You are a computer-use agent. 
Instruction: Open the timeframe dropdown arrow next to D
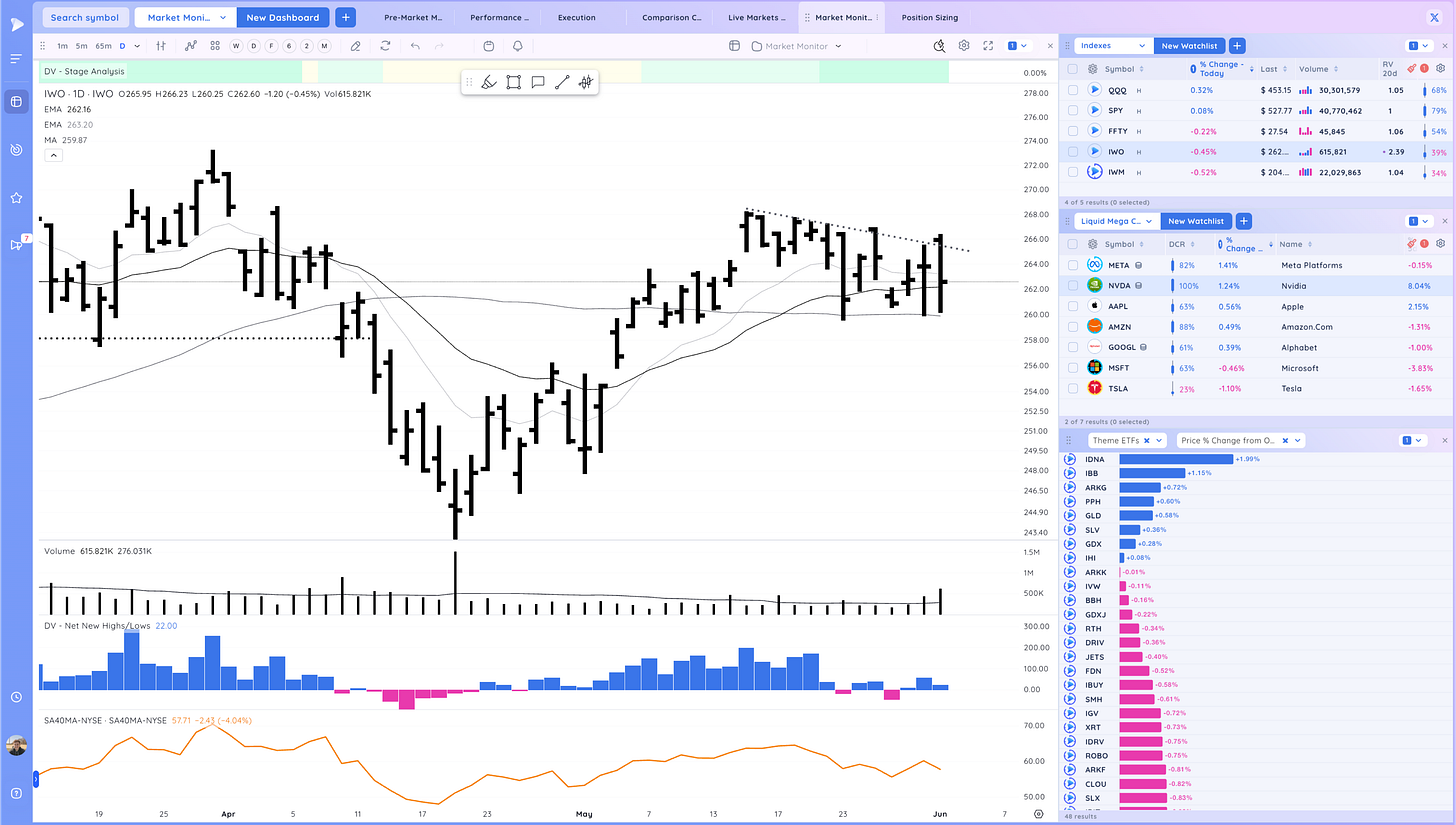pyautogui.click(x=136, y=46)
